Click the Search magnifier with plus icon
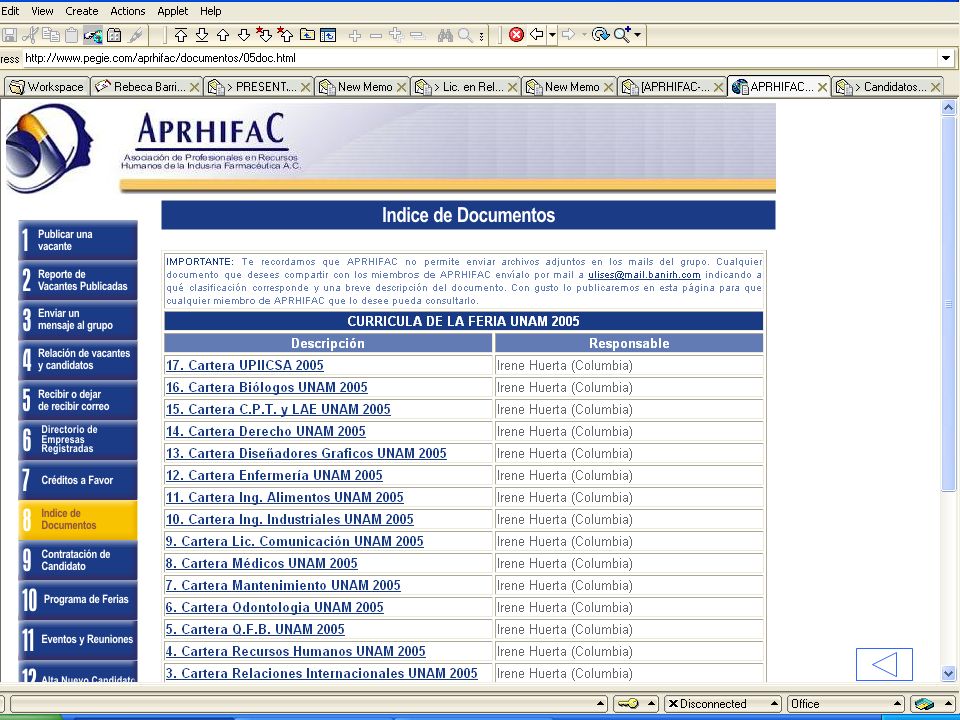This screenshot has width=960, height=720. pos(622,35)
